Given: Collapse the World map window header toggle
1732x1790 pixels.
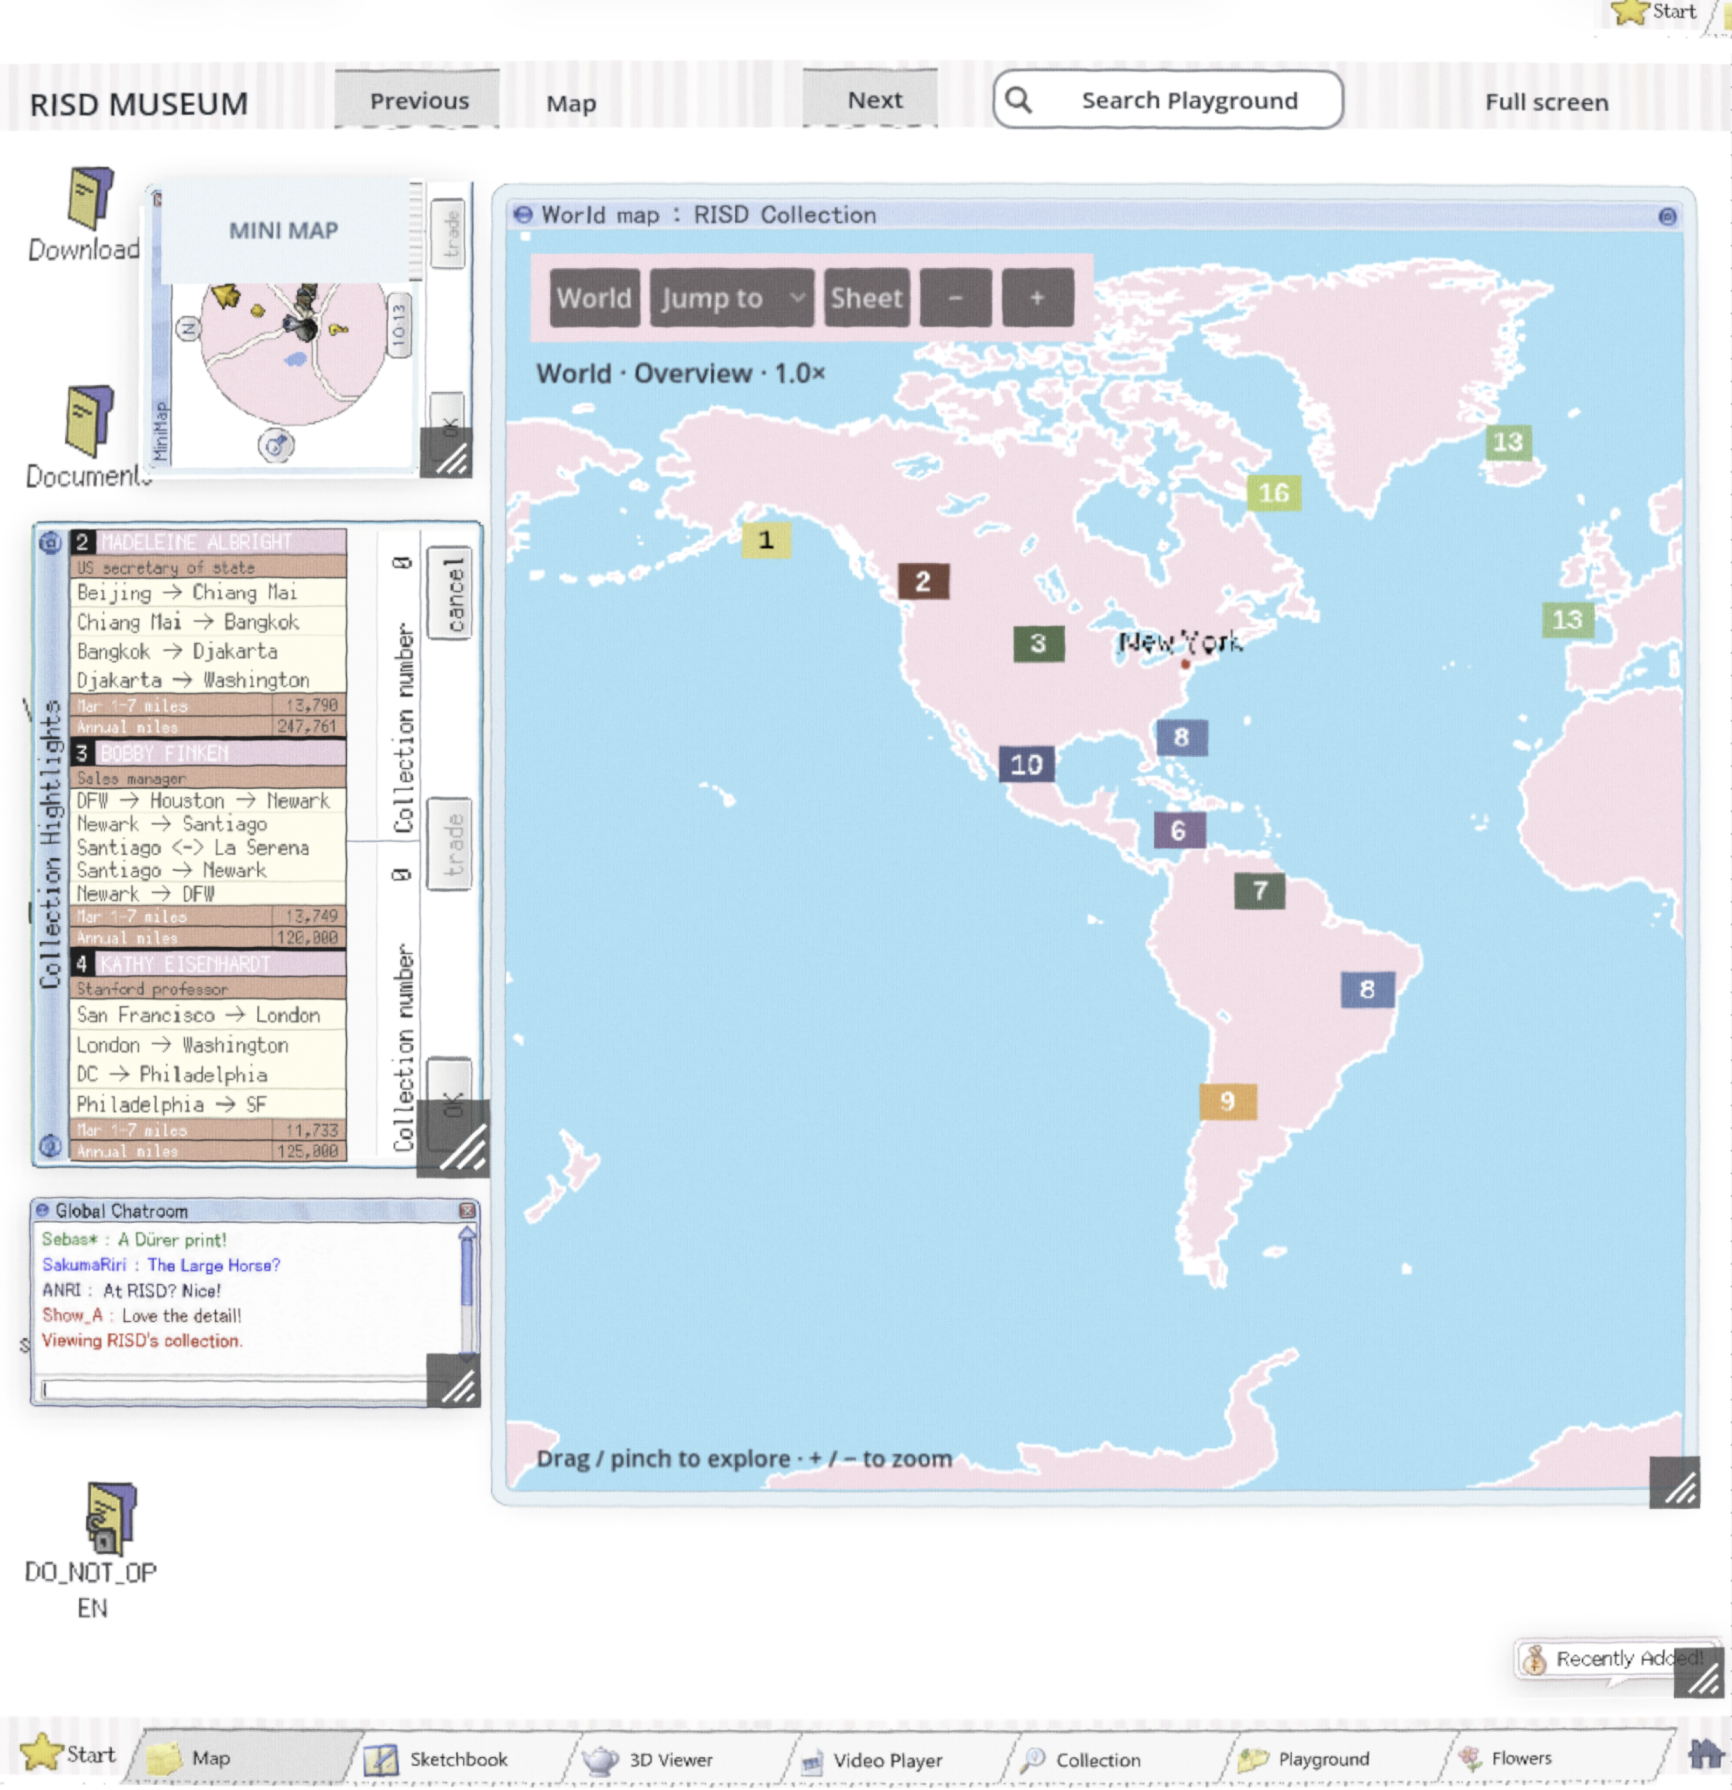Looking at the screenshot, I should coord(523,214).
